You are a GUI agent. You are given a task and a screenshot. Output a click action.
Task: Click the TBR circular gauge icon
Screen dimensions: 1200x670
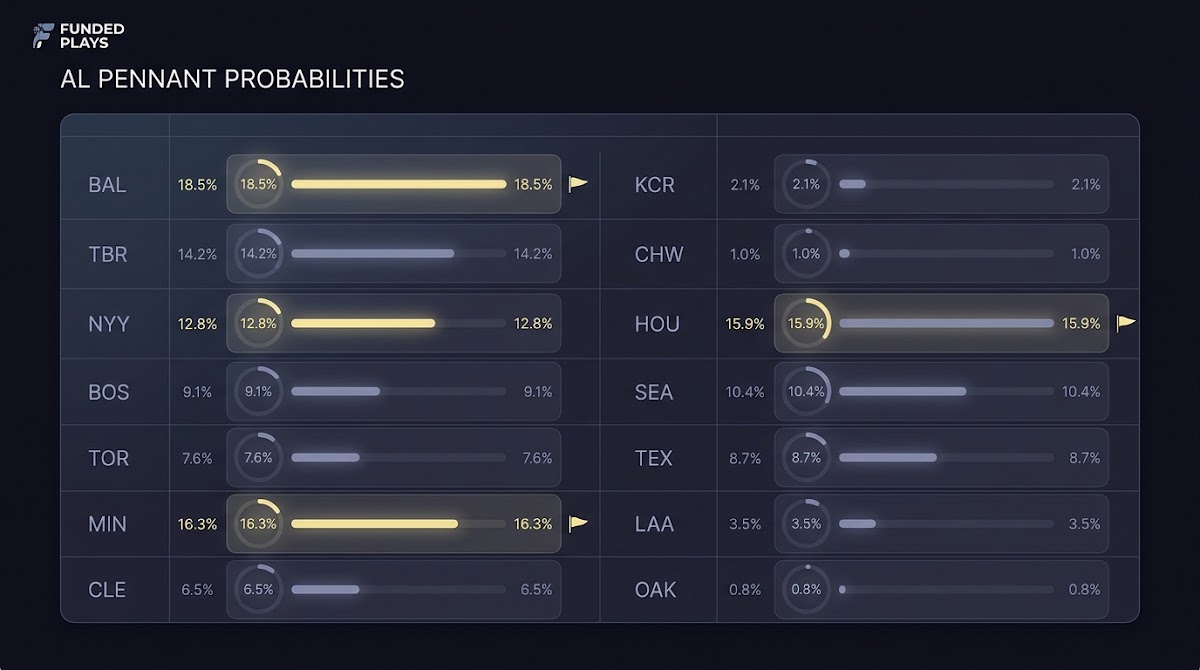(258, 254)
